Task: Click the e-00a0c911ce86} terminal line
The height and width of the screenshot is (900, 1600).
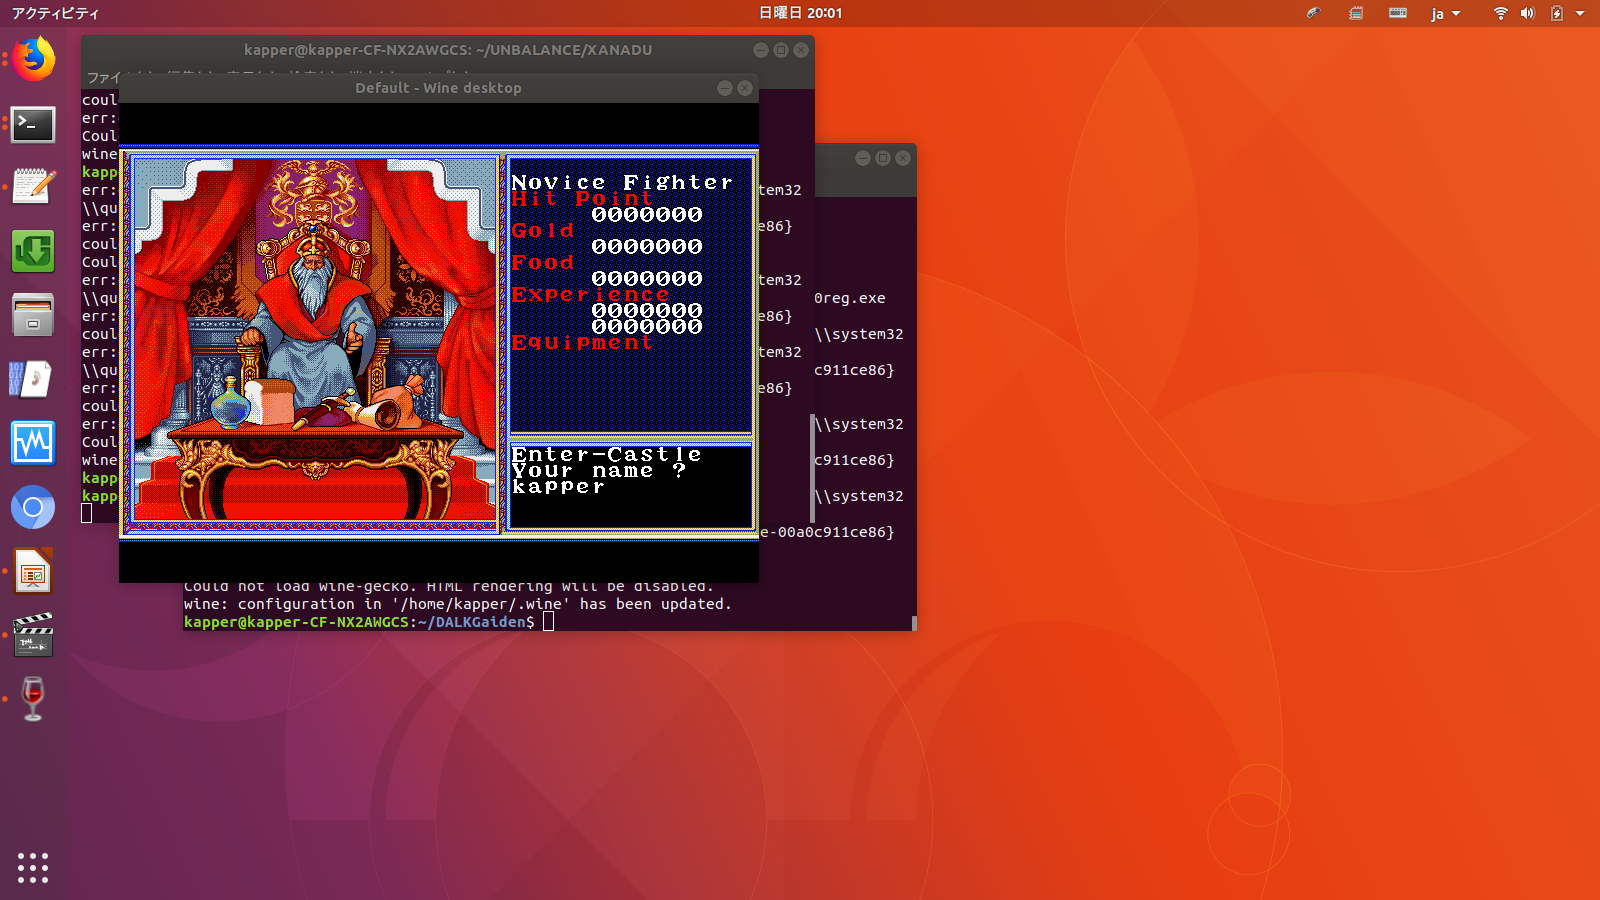Action: (827, 532)
